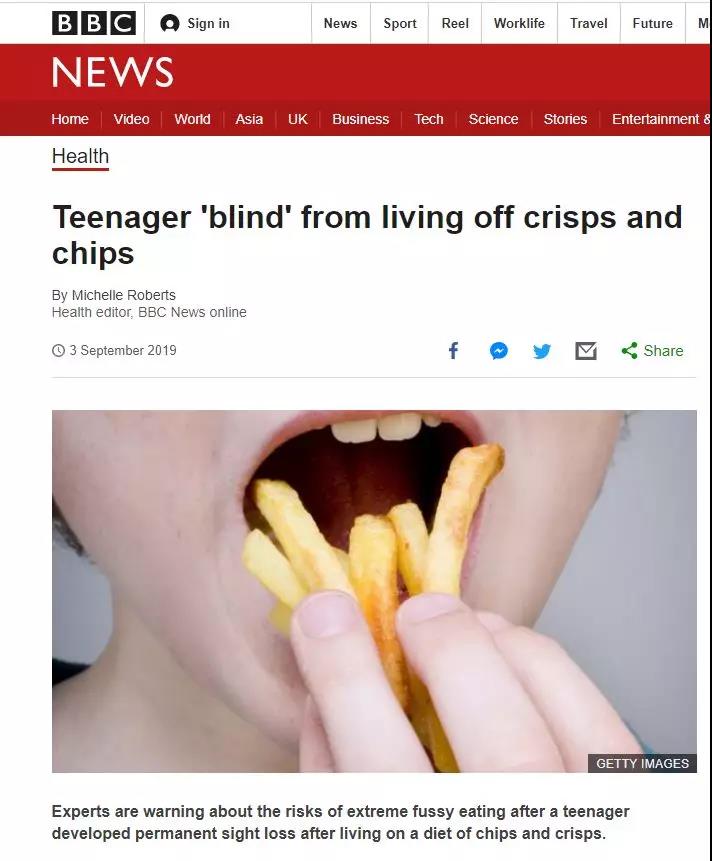Go to Worklife section
Screen dimensions: 712x861
[x=519, y=23]
